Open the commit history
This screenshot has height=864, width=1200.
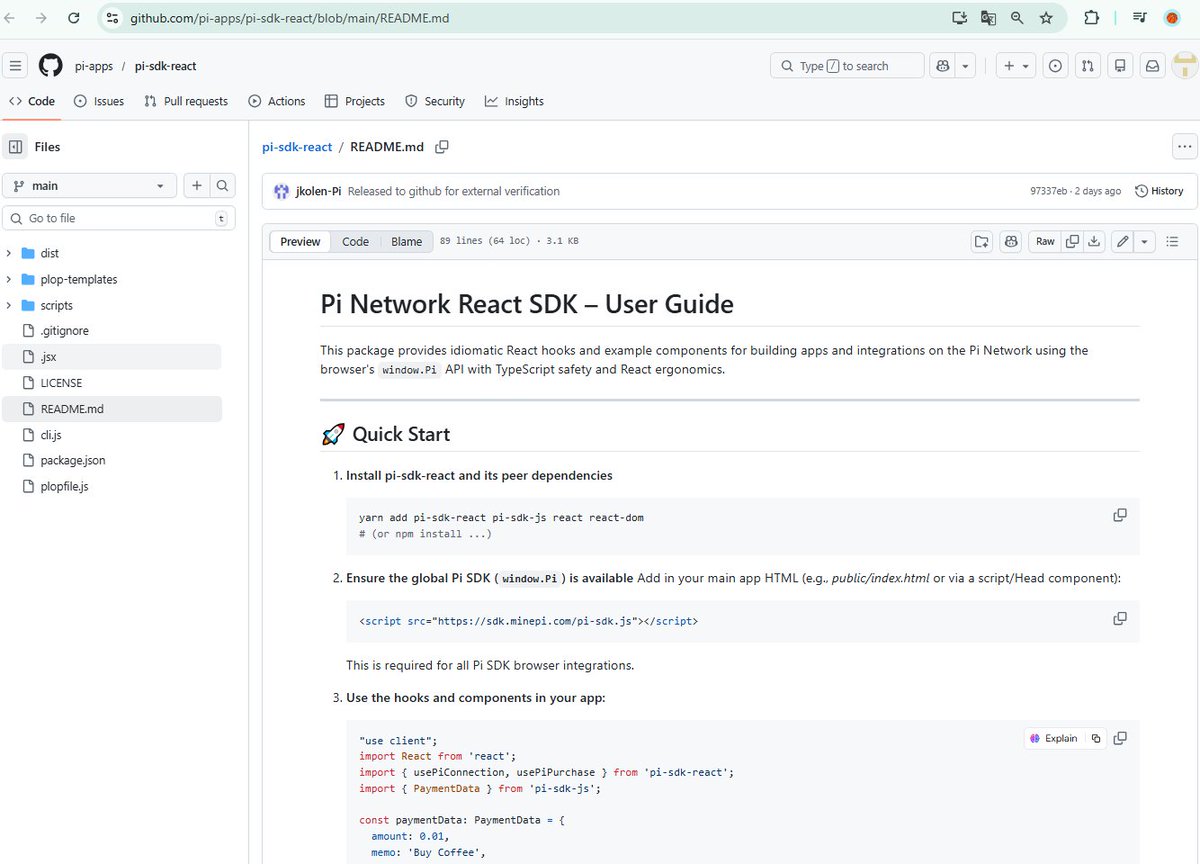tap(1157, 191)
